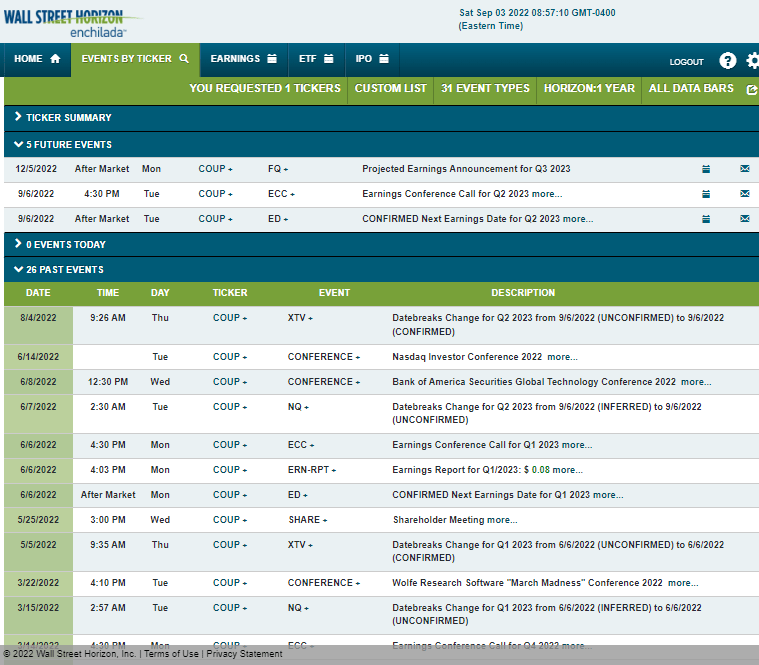Open the settings gear icon
759x665 pixels.
pos(753,61)
